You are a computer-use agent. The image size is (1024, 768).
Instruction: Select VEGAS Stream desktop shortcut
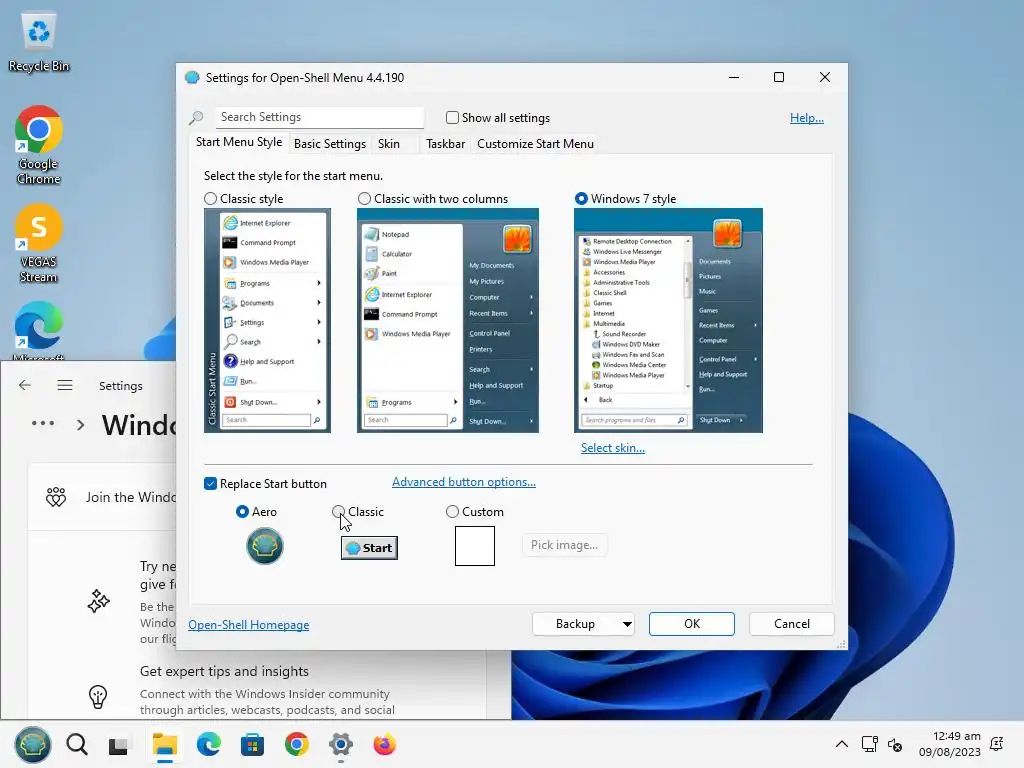pos(39,243)
